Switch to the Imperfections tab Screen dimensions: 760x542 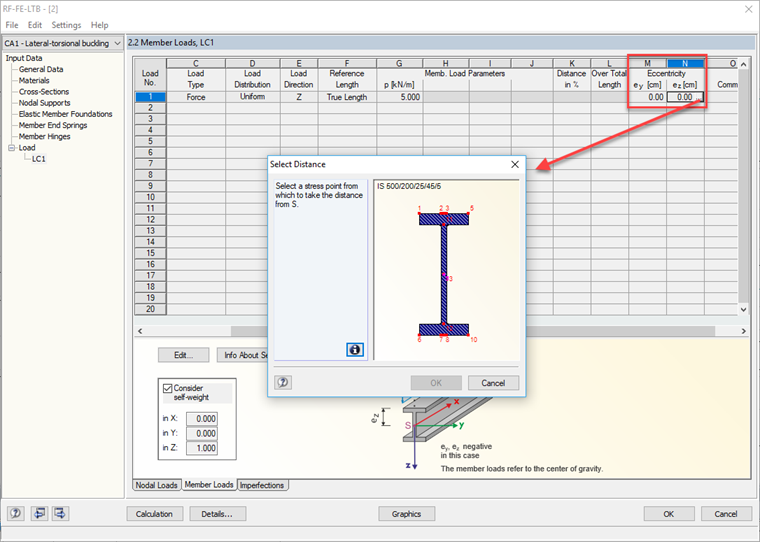tap(262, 485)
